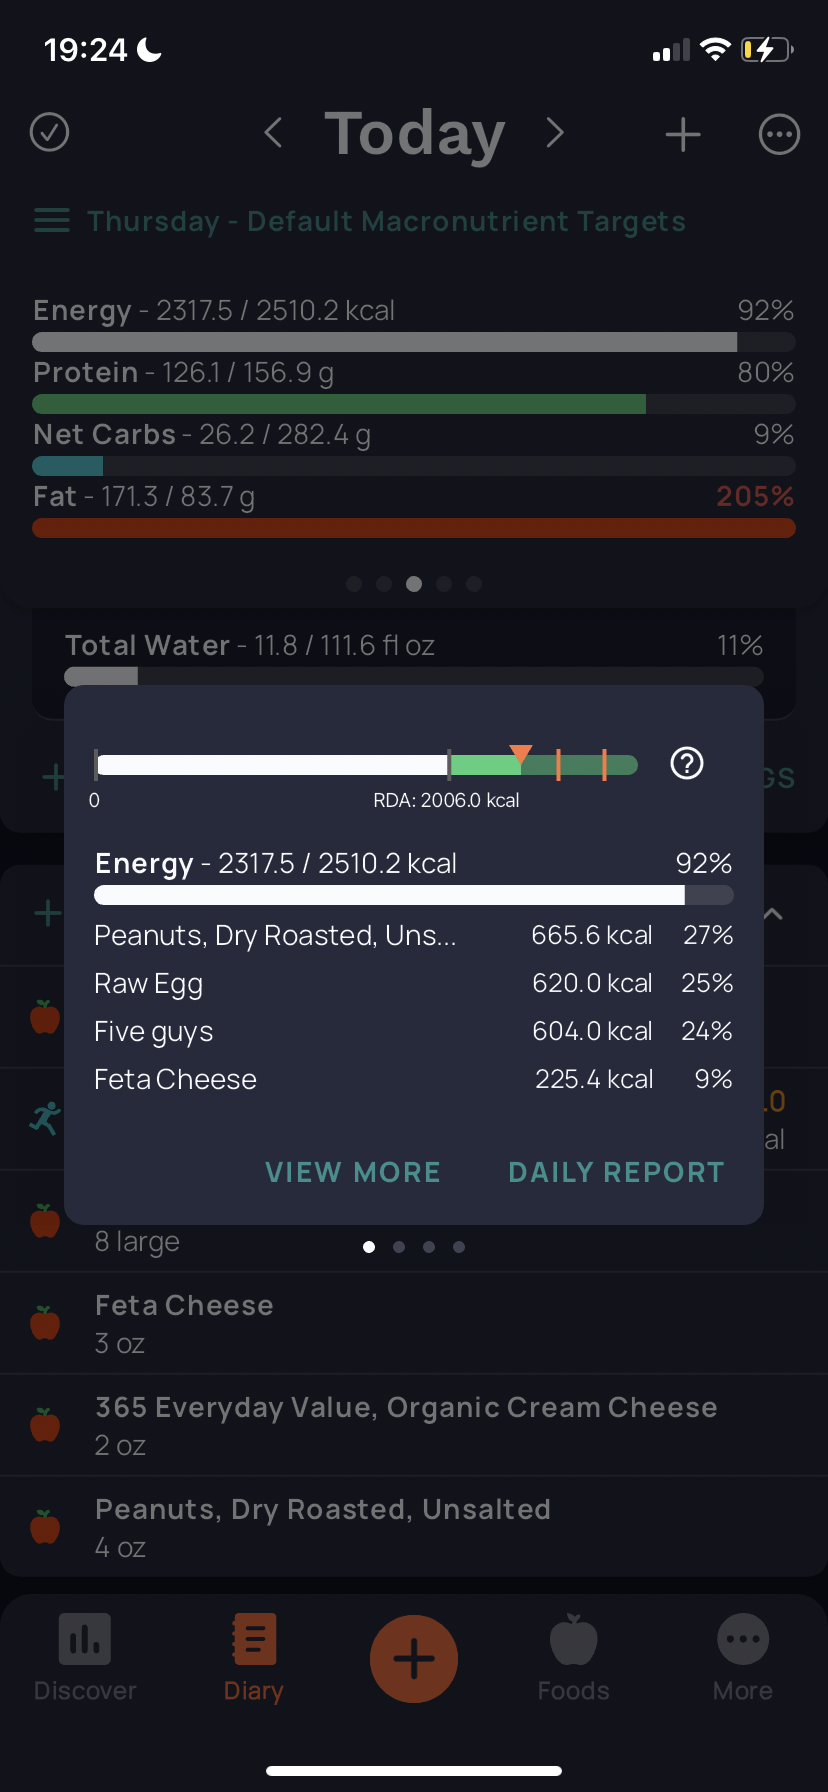
Task: Go to next day arrow
Action: click(x=555, y=132)
